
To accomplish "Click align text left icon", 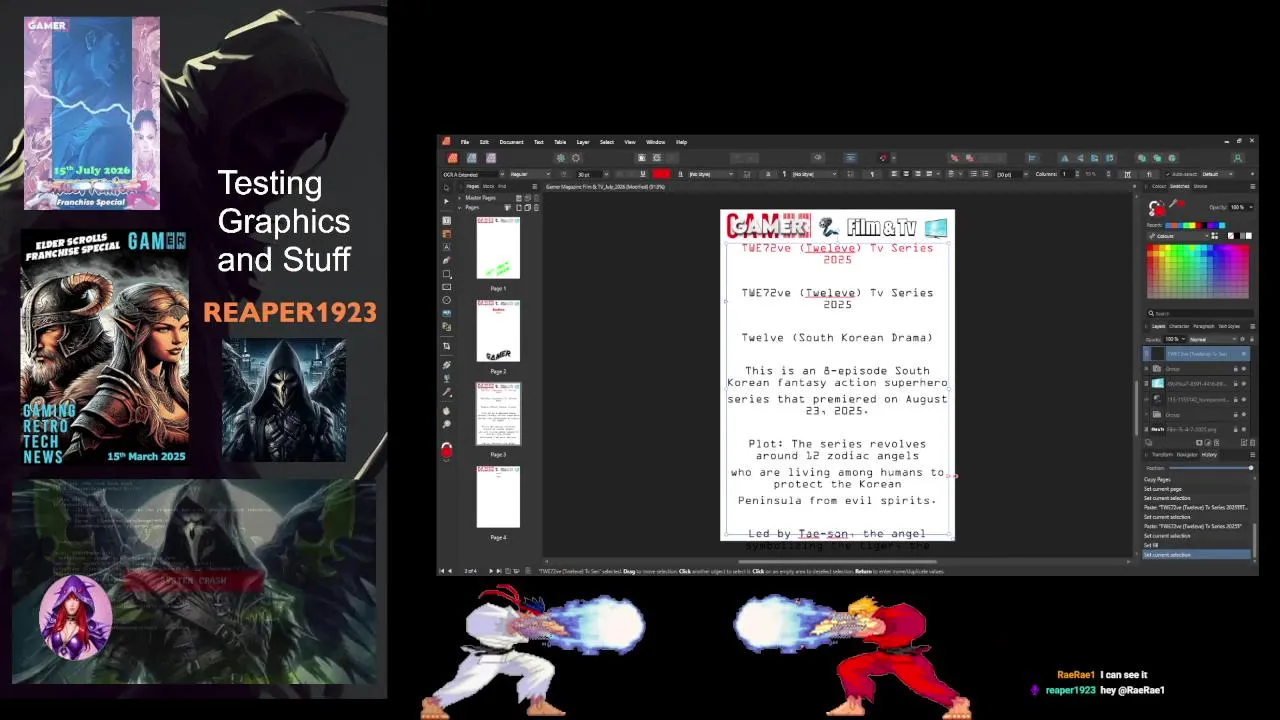I will pyautogui.click(x=894, y=174).
